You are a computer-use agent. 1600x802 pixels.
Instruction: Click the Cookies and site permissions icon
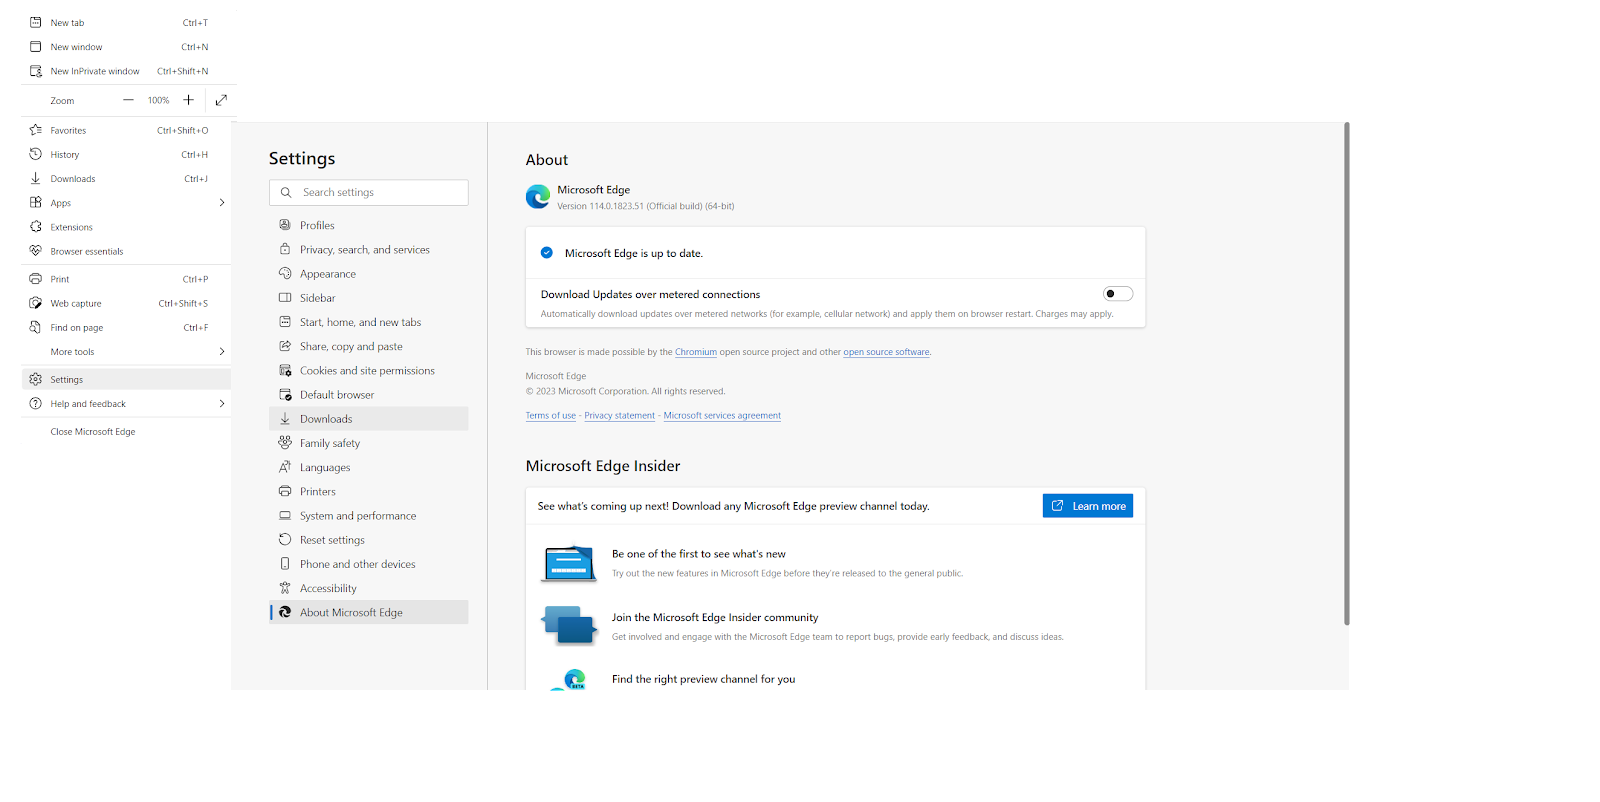coord(285,370)
